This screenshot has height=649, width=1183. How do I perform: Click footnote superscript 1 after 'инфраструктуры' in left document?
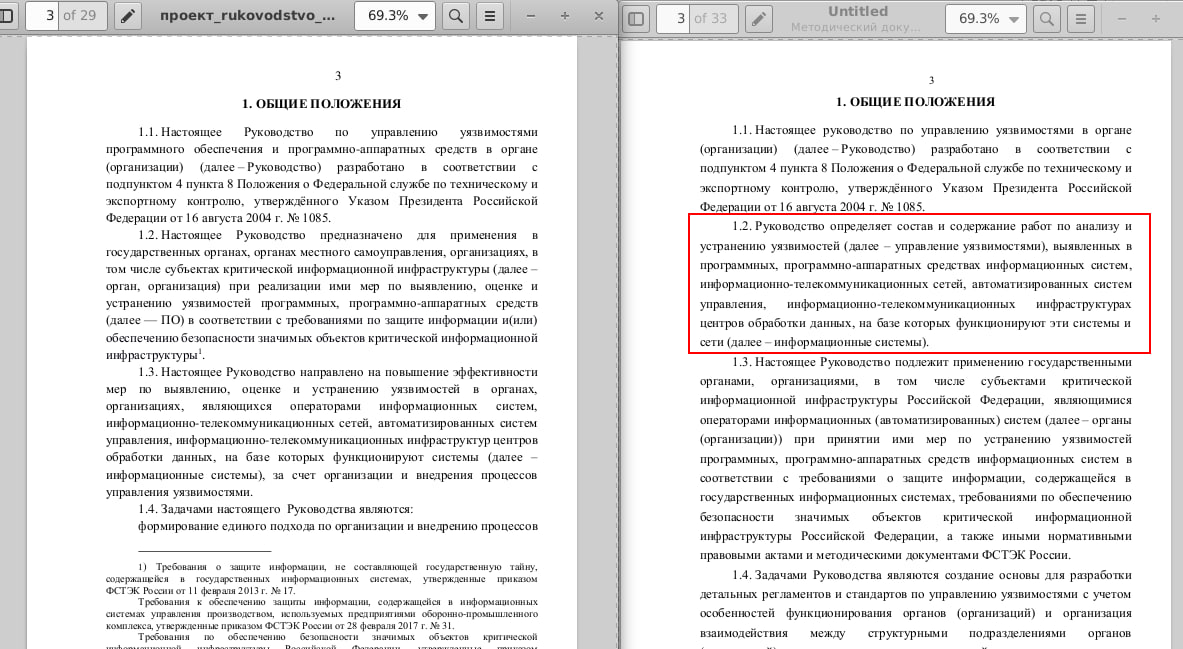[201, 351]
